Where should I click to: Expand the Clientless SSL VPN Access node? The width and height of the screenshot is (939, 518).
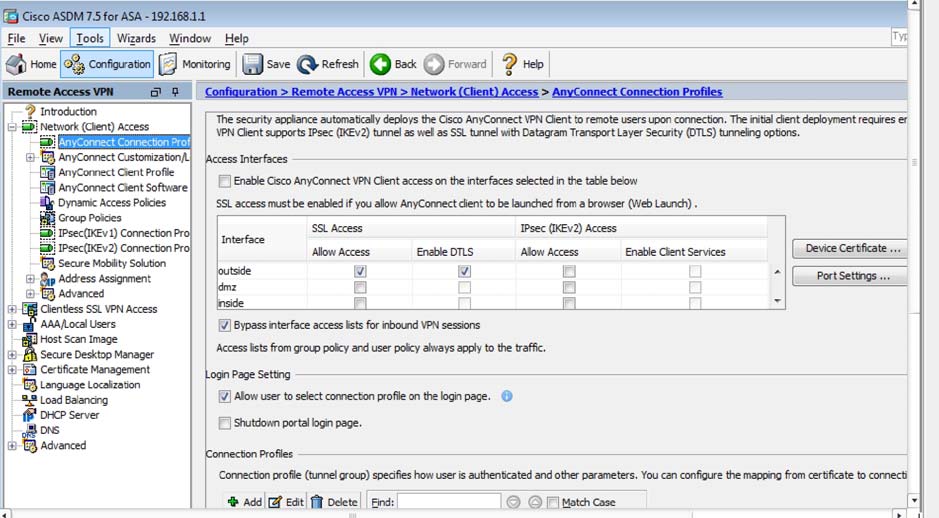12,309
